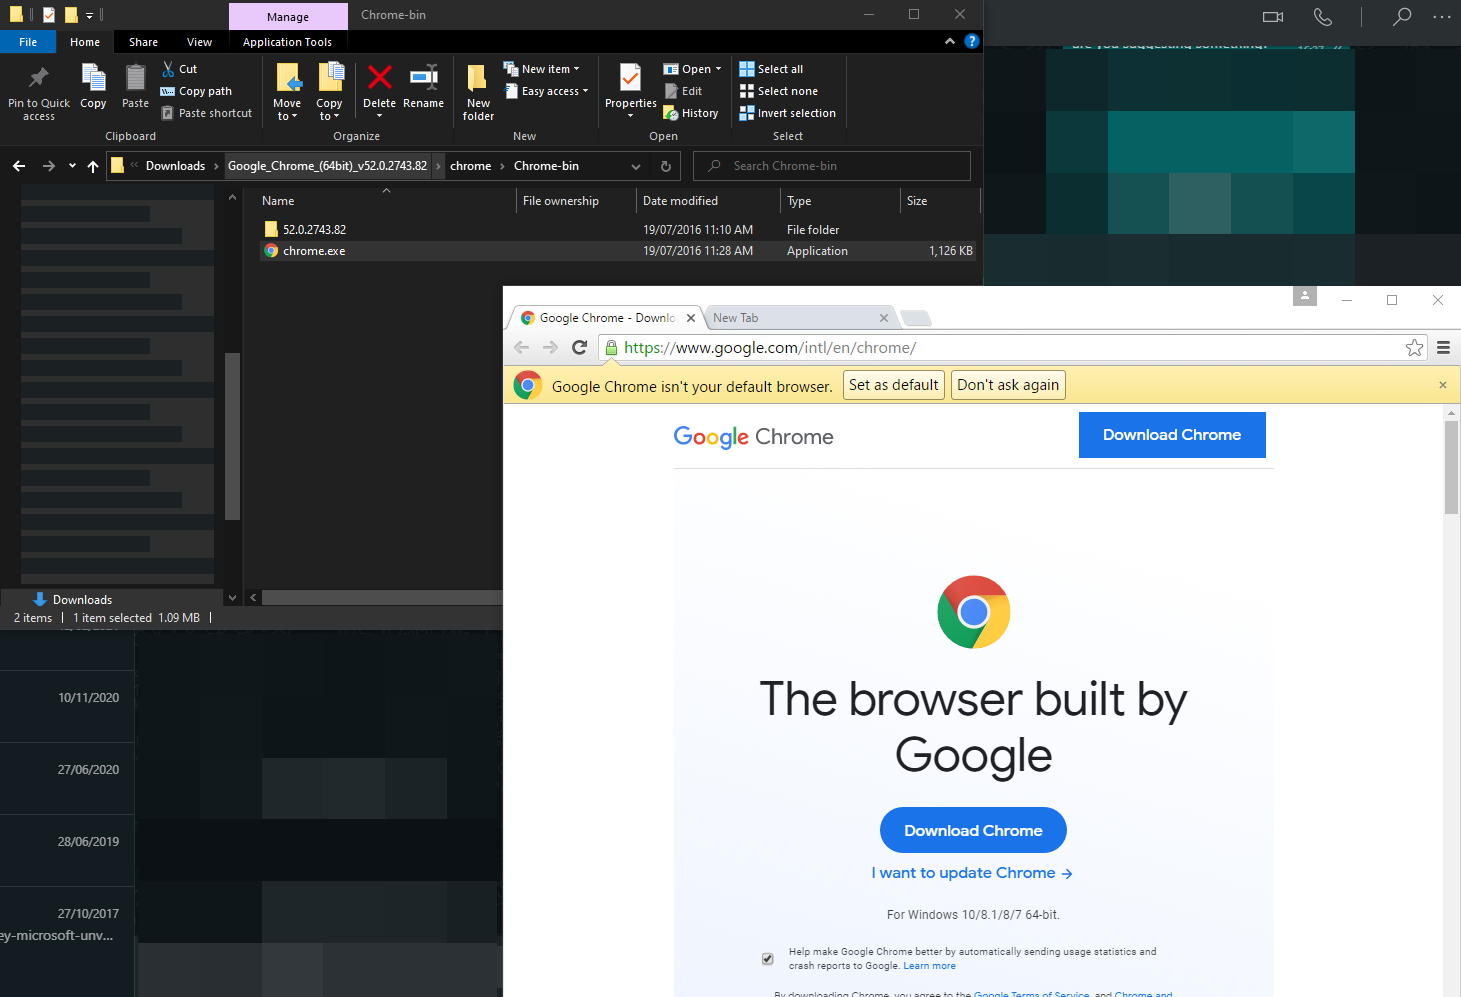Click Select all in ribbon
This screenshot has height=997, width=1461.
click(x=771, y=69)
